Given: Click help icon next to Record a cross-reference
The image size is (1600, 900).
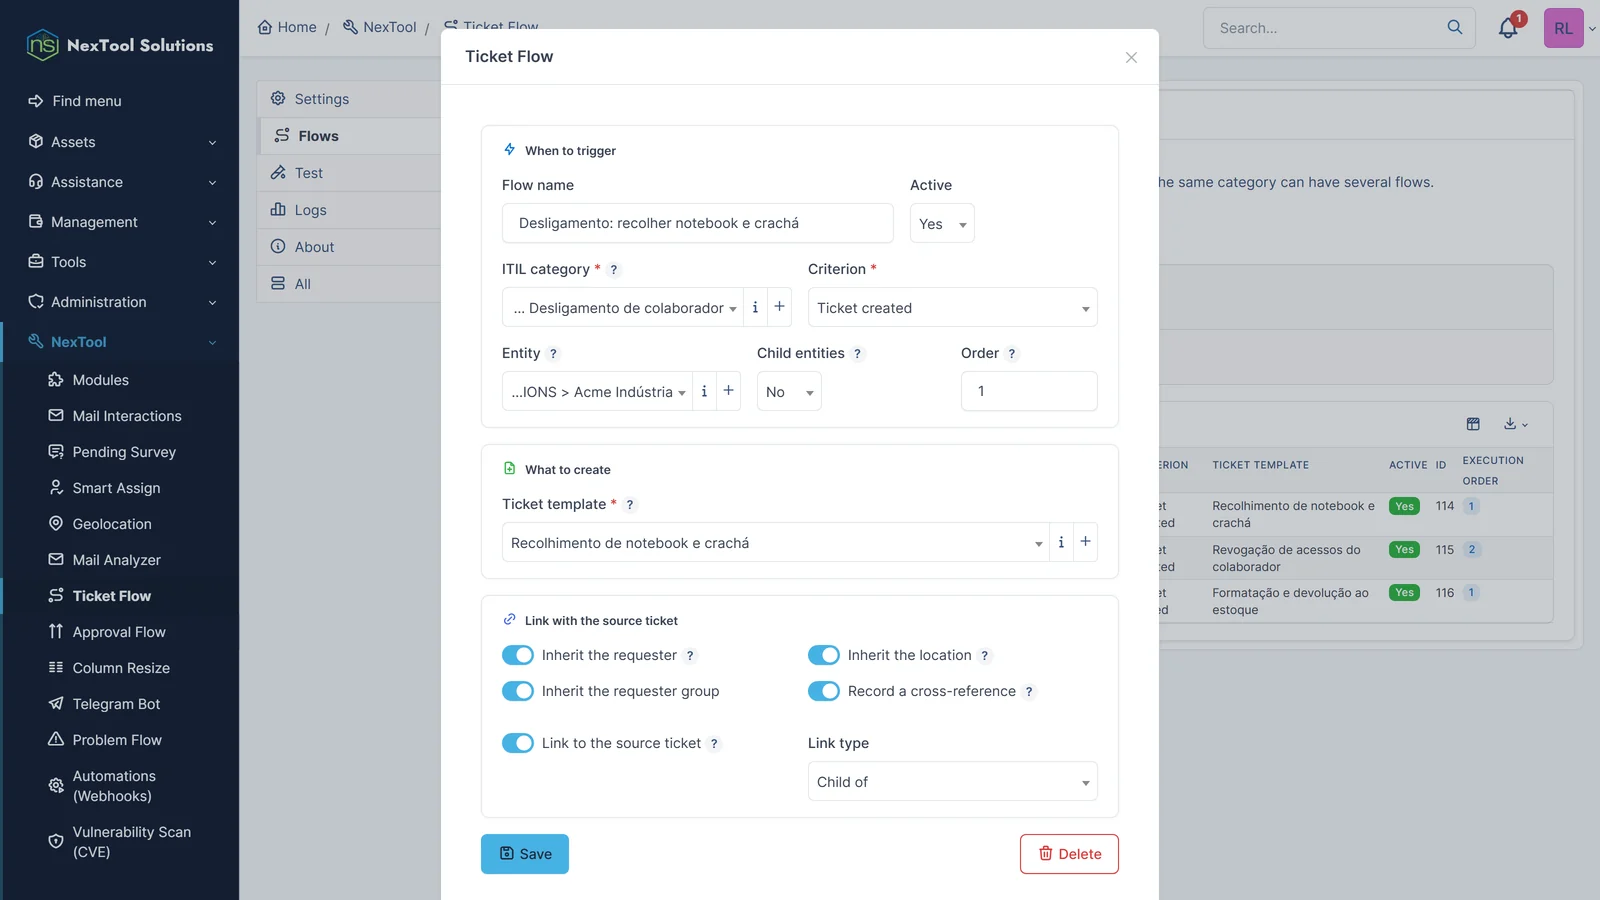Looking at the screenshot, I should point(1029,692).
